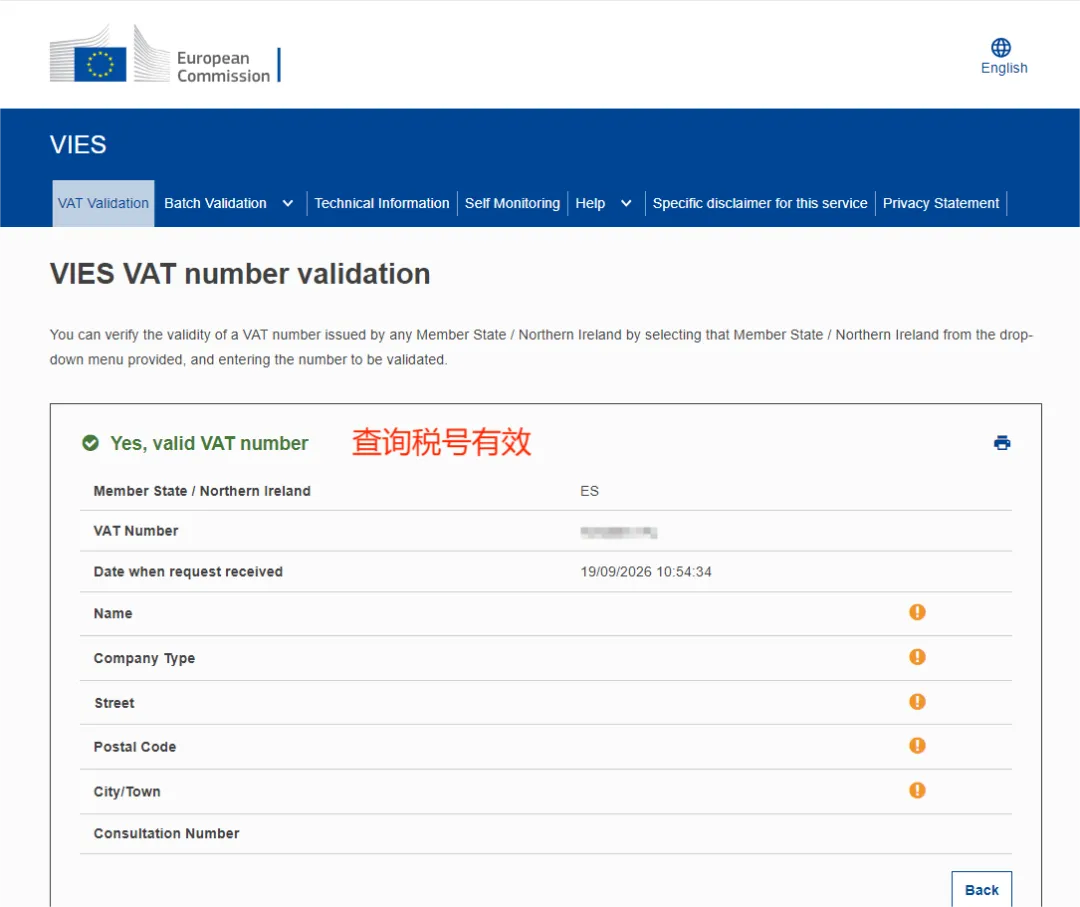
Task: Click the blurred VAT Number value
Action: 619,532
